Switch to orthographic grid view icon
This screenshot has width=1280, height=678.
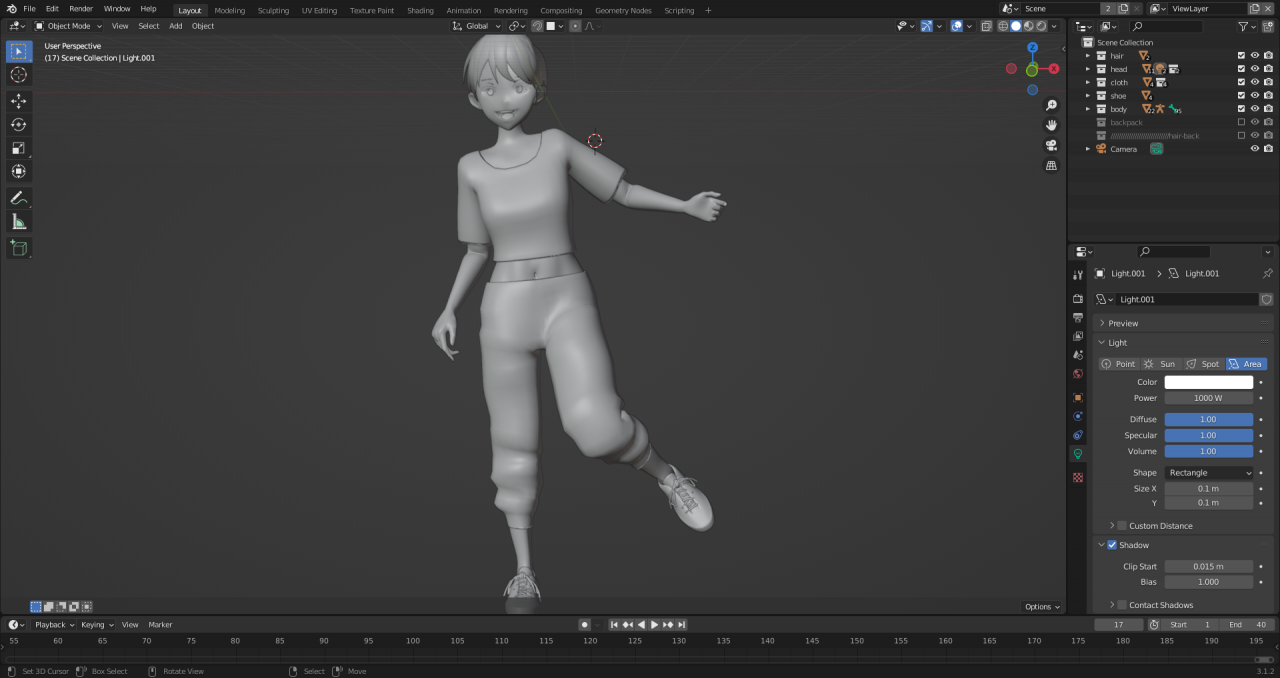[1051, 166]
